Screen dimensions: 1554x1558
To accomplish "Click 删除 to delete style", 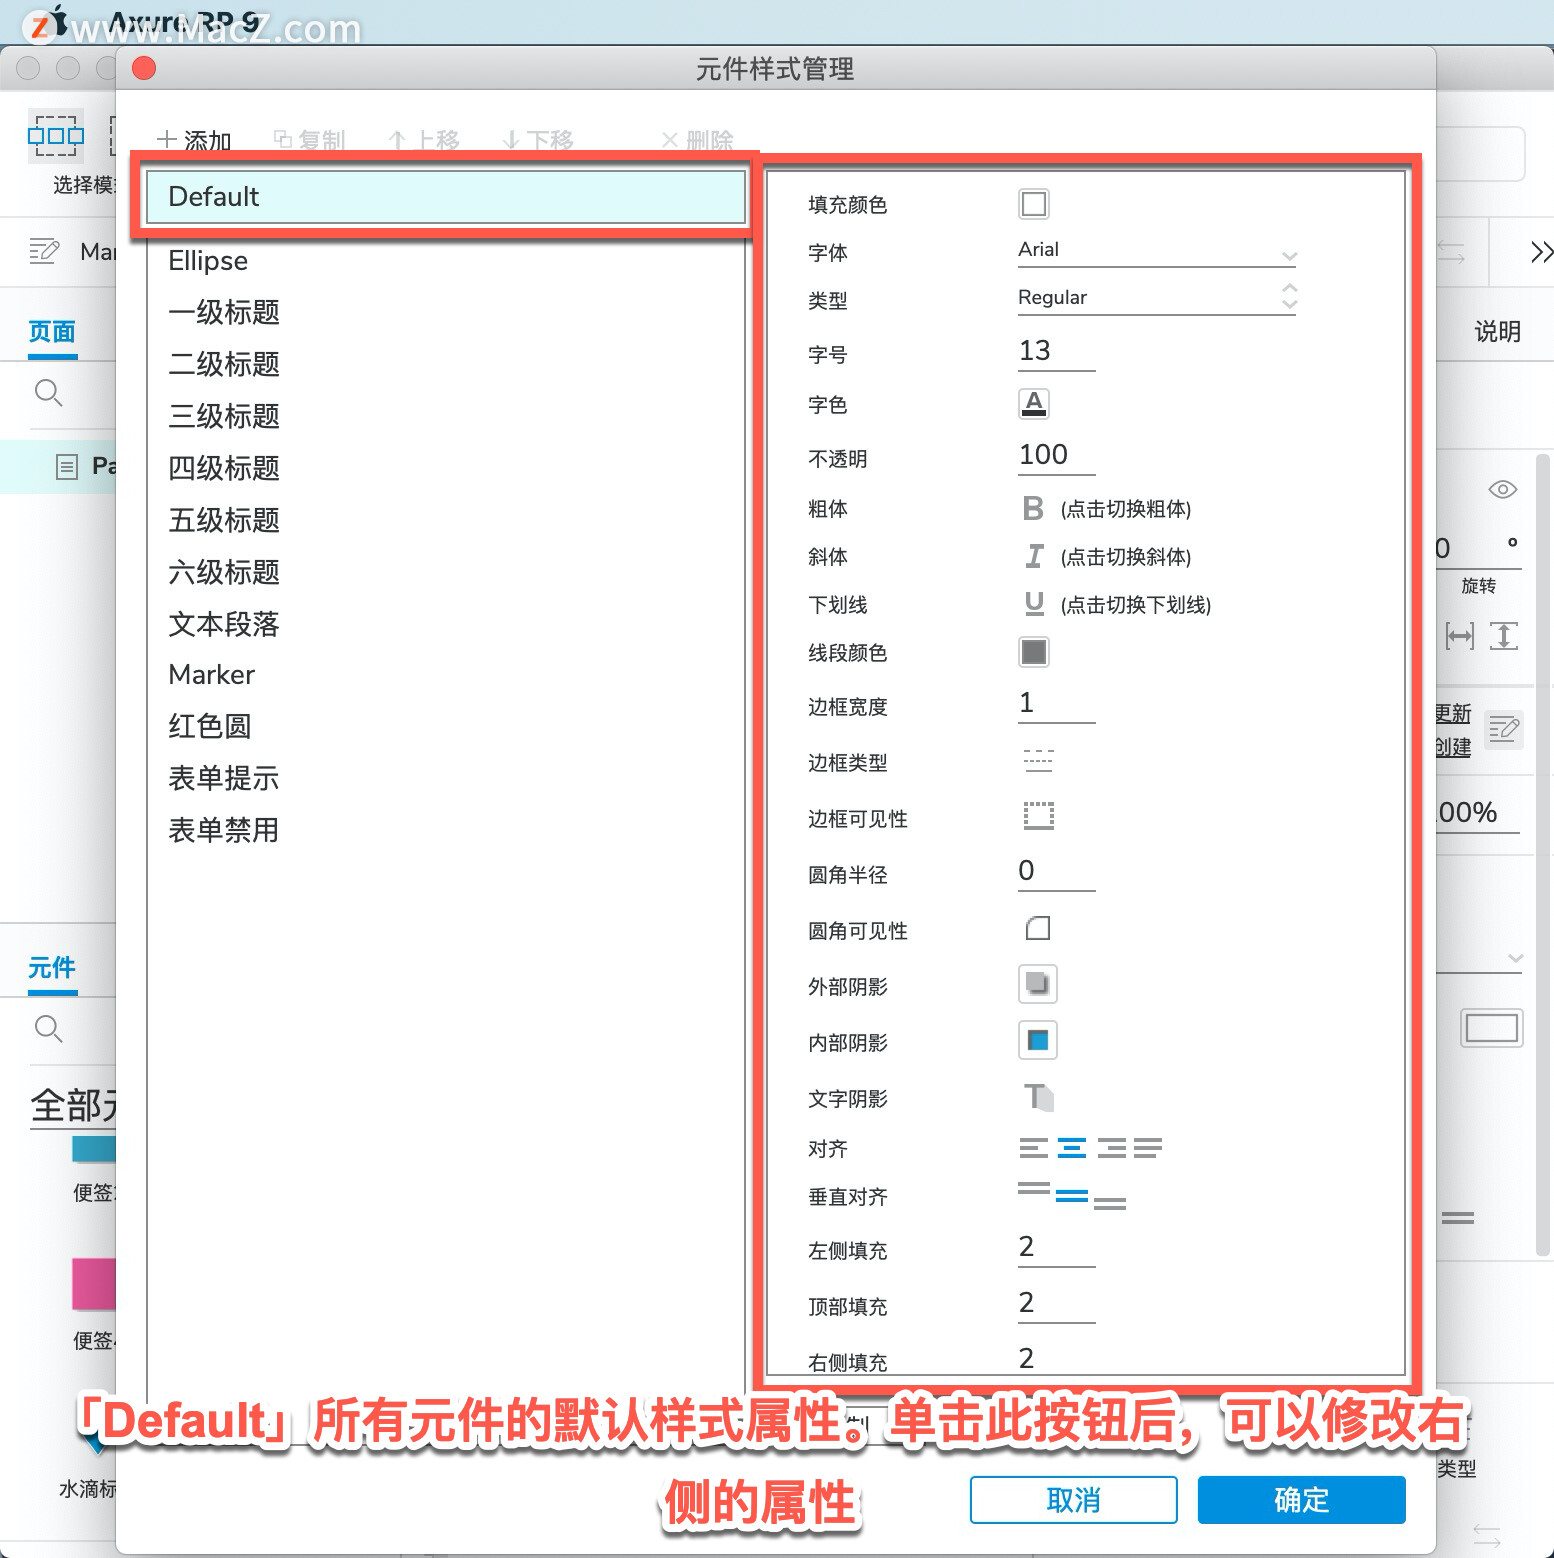I will tap(697, 140).
